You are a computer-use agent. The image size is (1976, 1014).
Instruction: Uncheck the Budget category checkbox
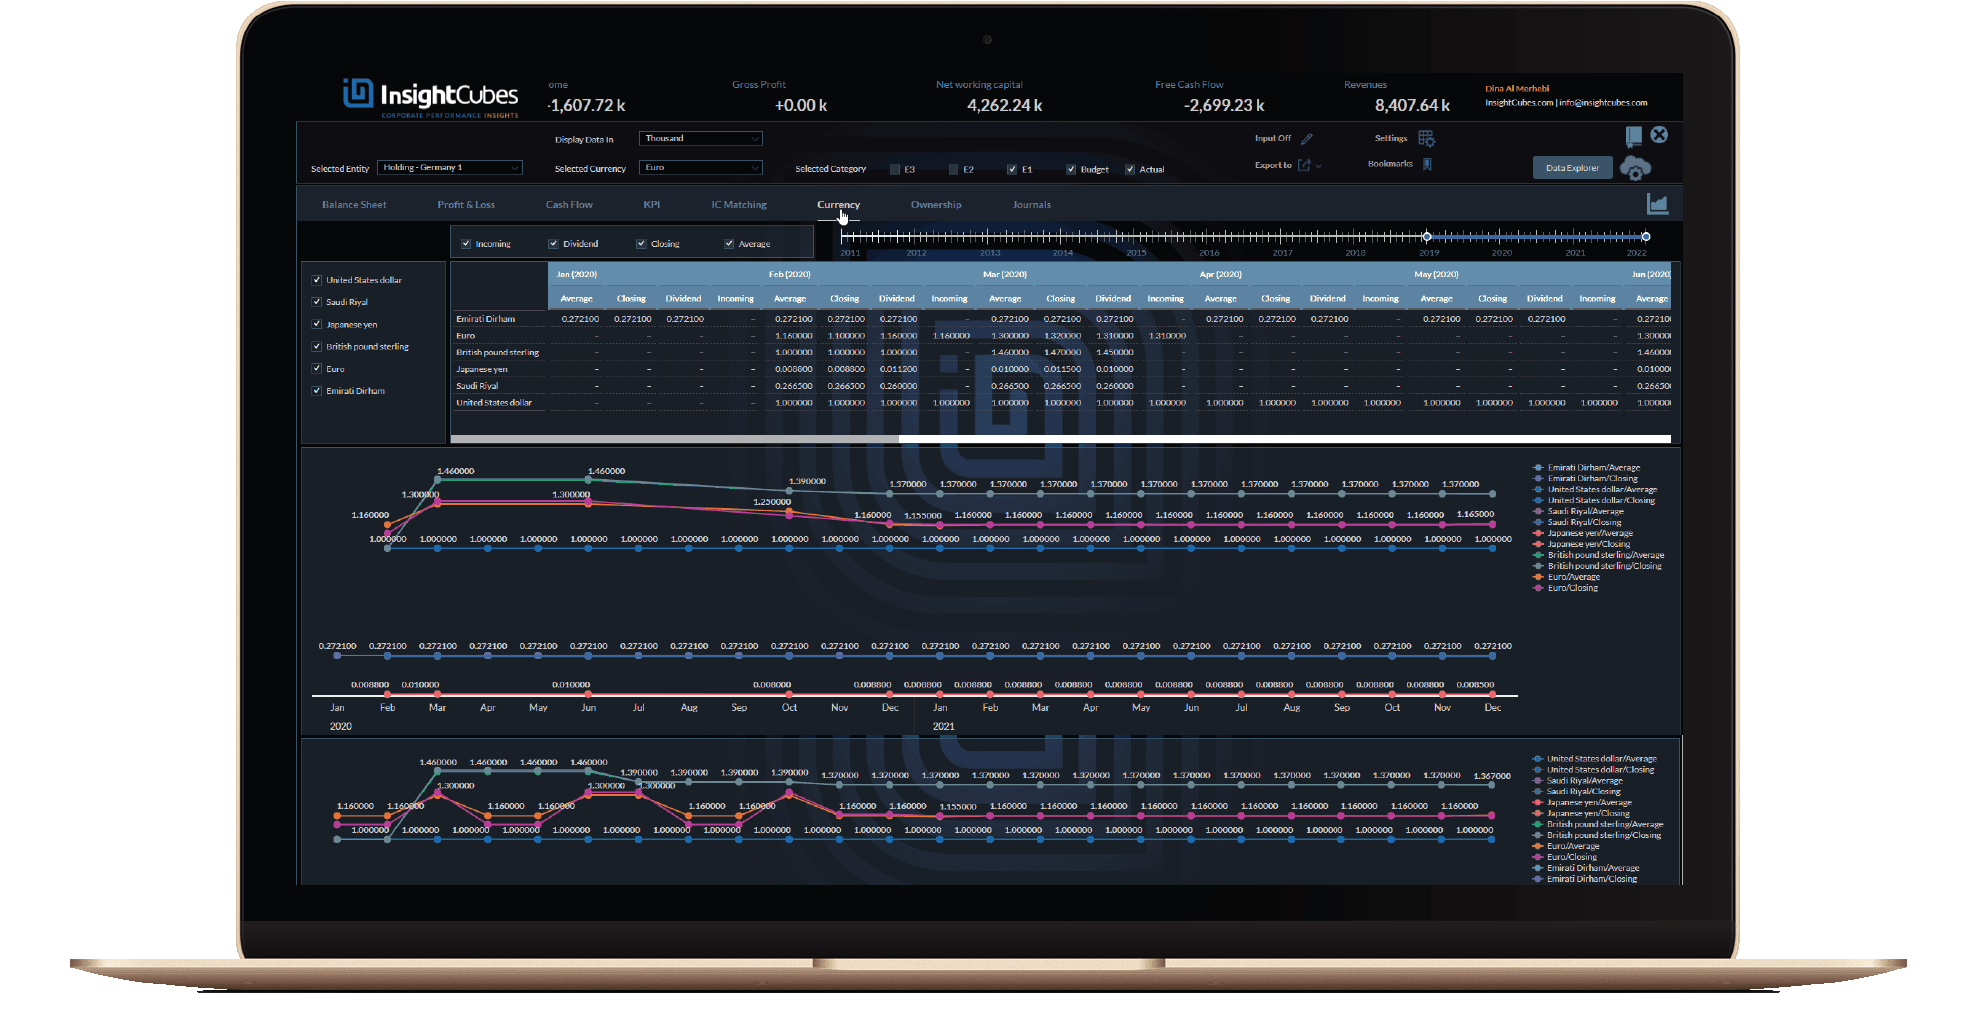click(x=1071, y=170)
